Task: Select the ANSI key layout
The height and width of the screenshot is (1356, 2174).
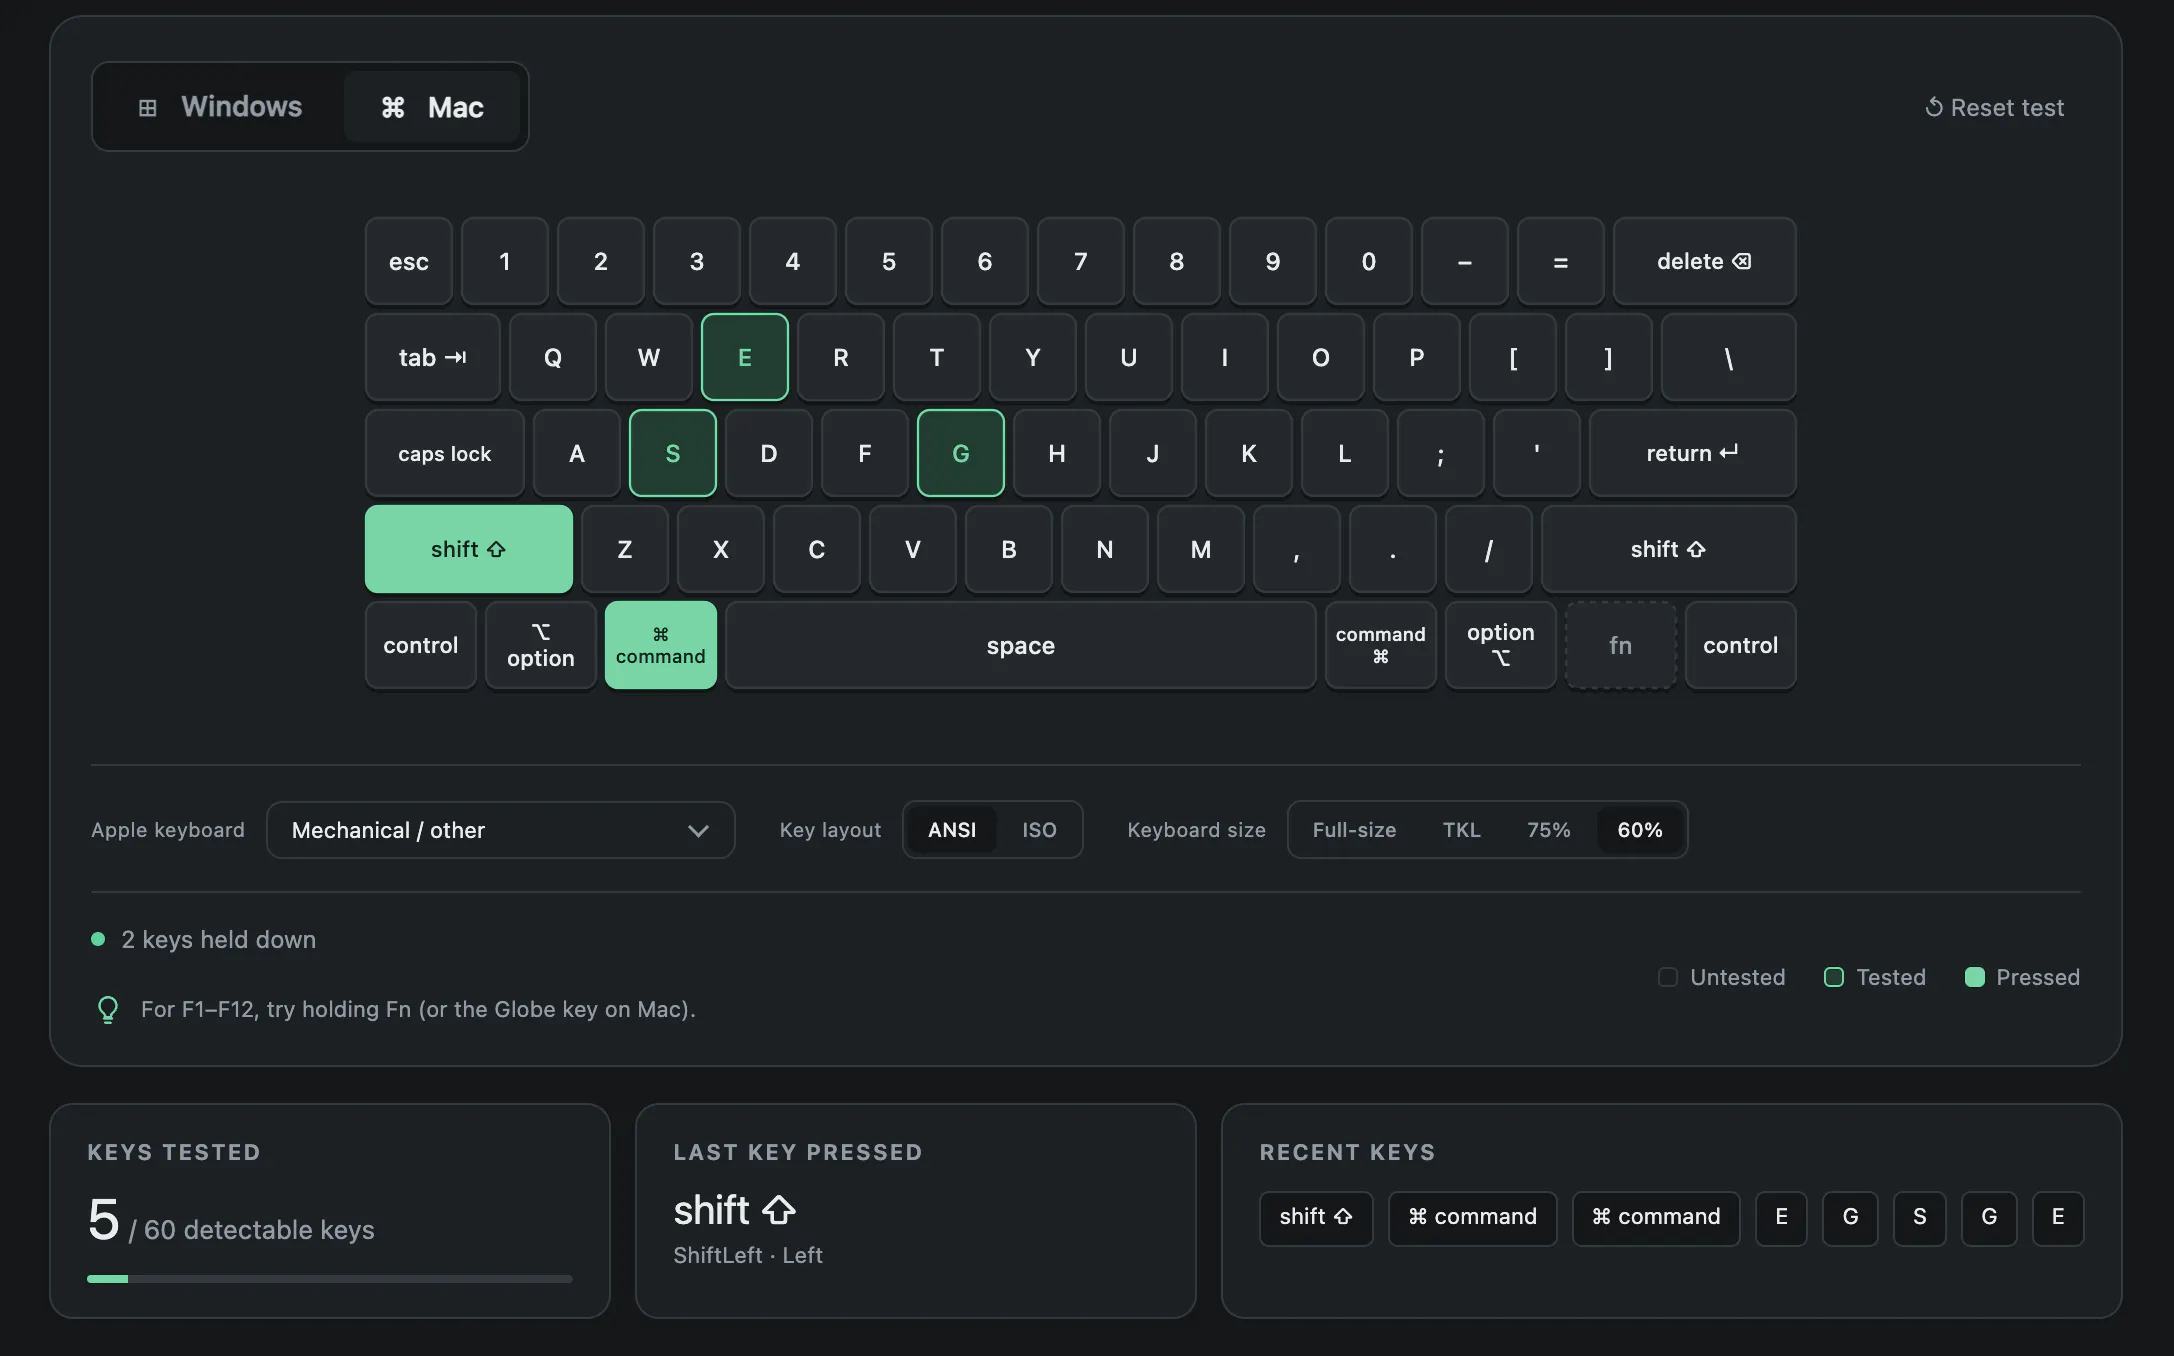Action: 951,830
